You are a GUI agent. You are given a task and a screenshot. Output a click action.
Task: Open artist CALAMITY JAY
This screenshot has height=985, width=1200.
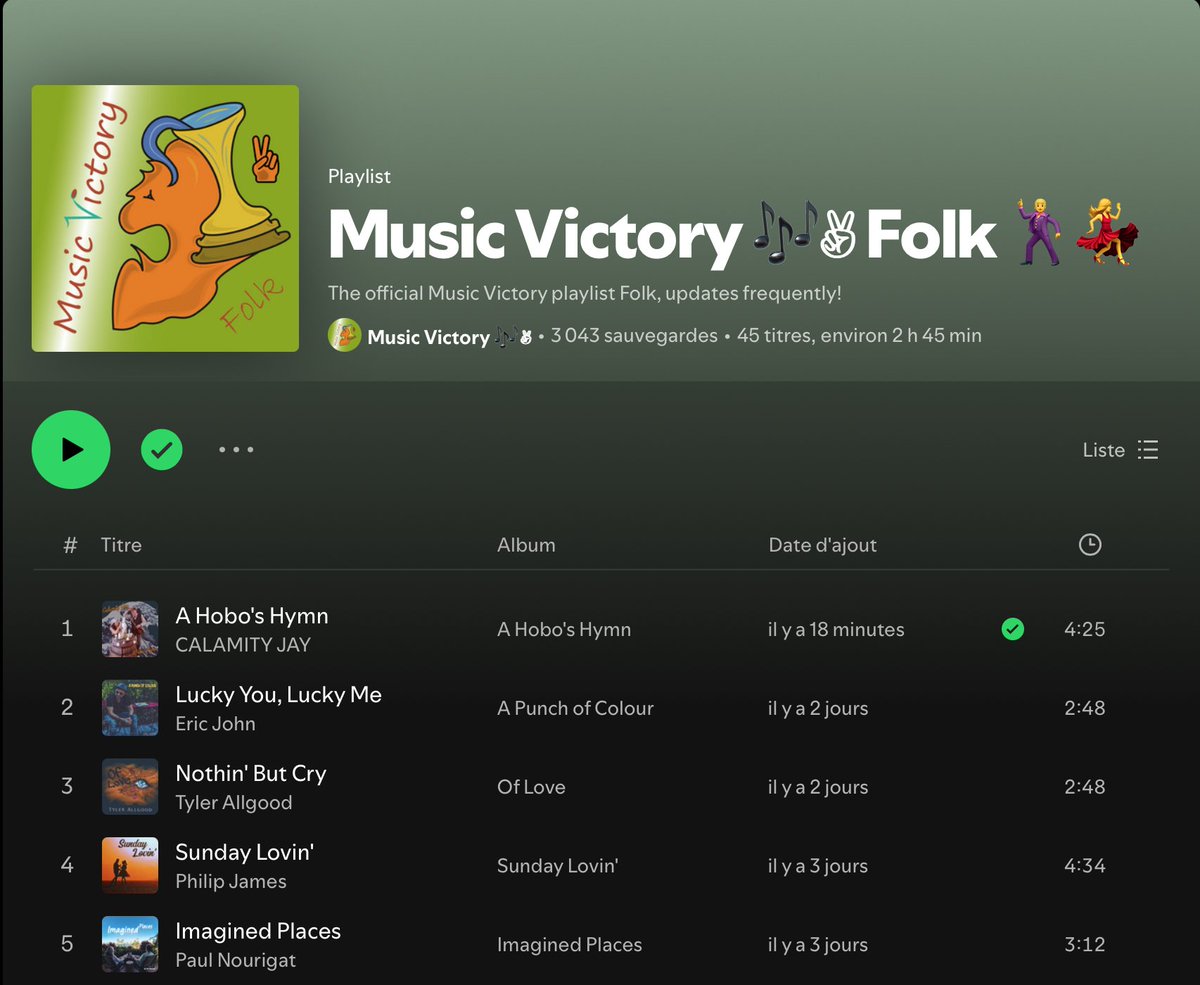(x=243, y=645)
